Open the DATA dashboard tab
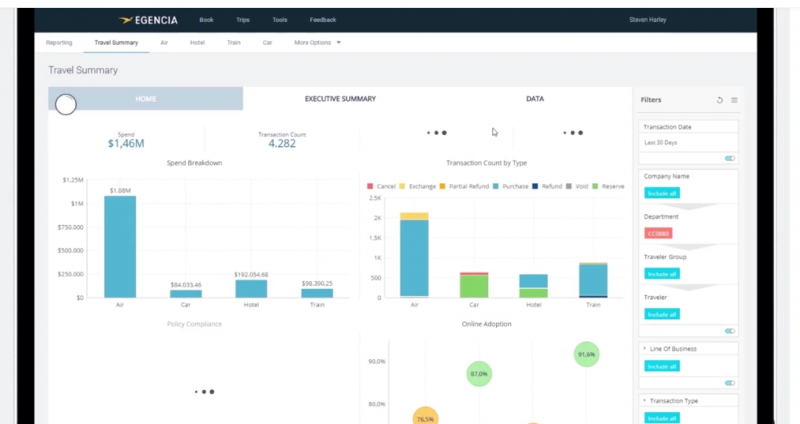Image resolution: width=800 pixels, height=424 pixels. [x=535, y=98]
